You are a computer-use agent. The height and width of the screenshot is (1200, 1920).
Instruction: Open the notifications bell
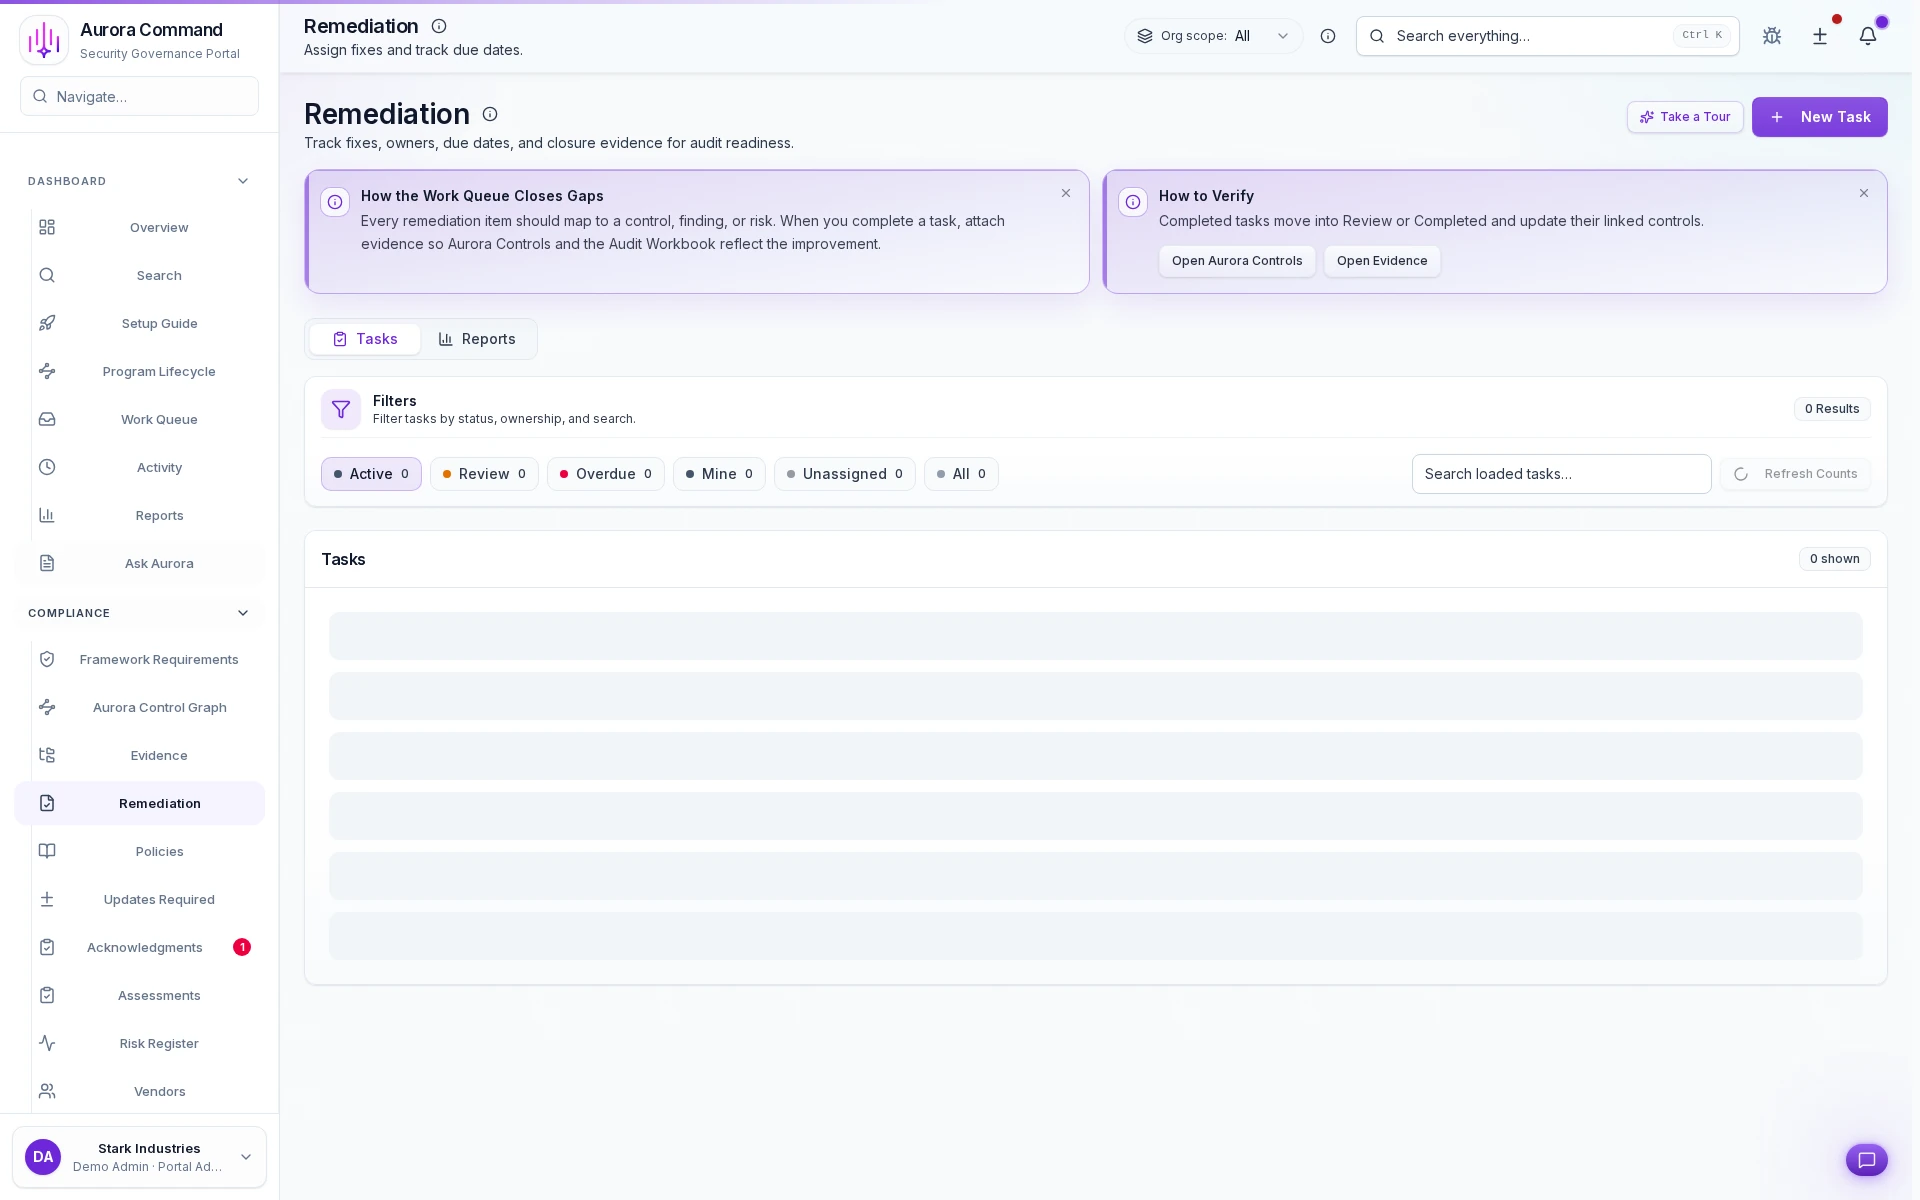click(x=1868, y=36)
